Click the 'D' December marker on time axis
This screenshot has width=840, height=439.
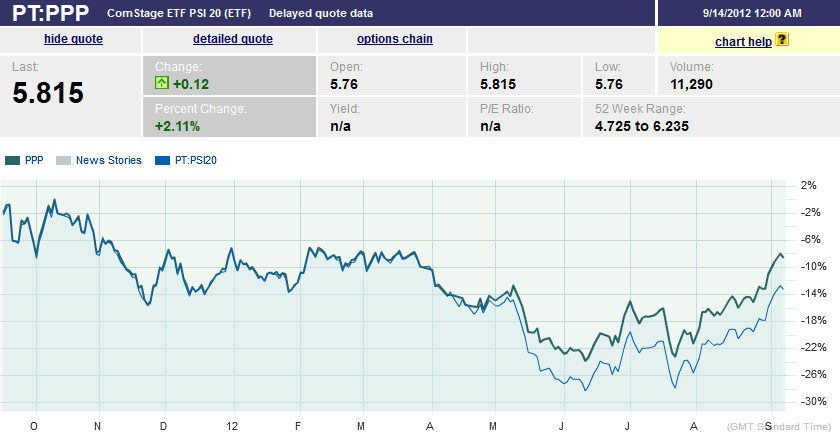[x=163, y=425]
